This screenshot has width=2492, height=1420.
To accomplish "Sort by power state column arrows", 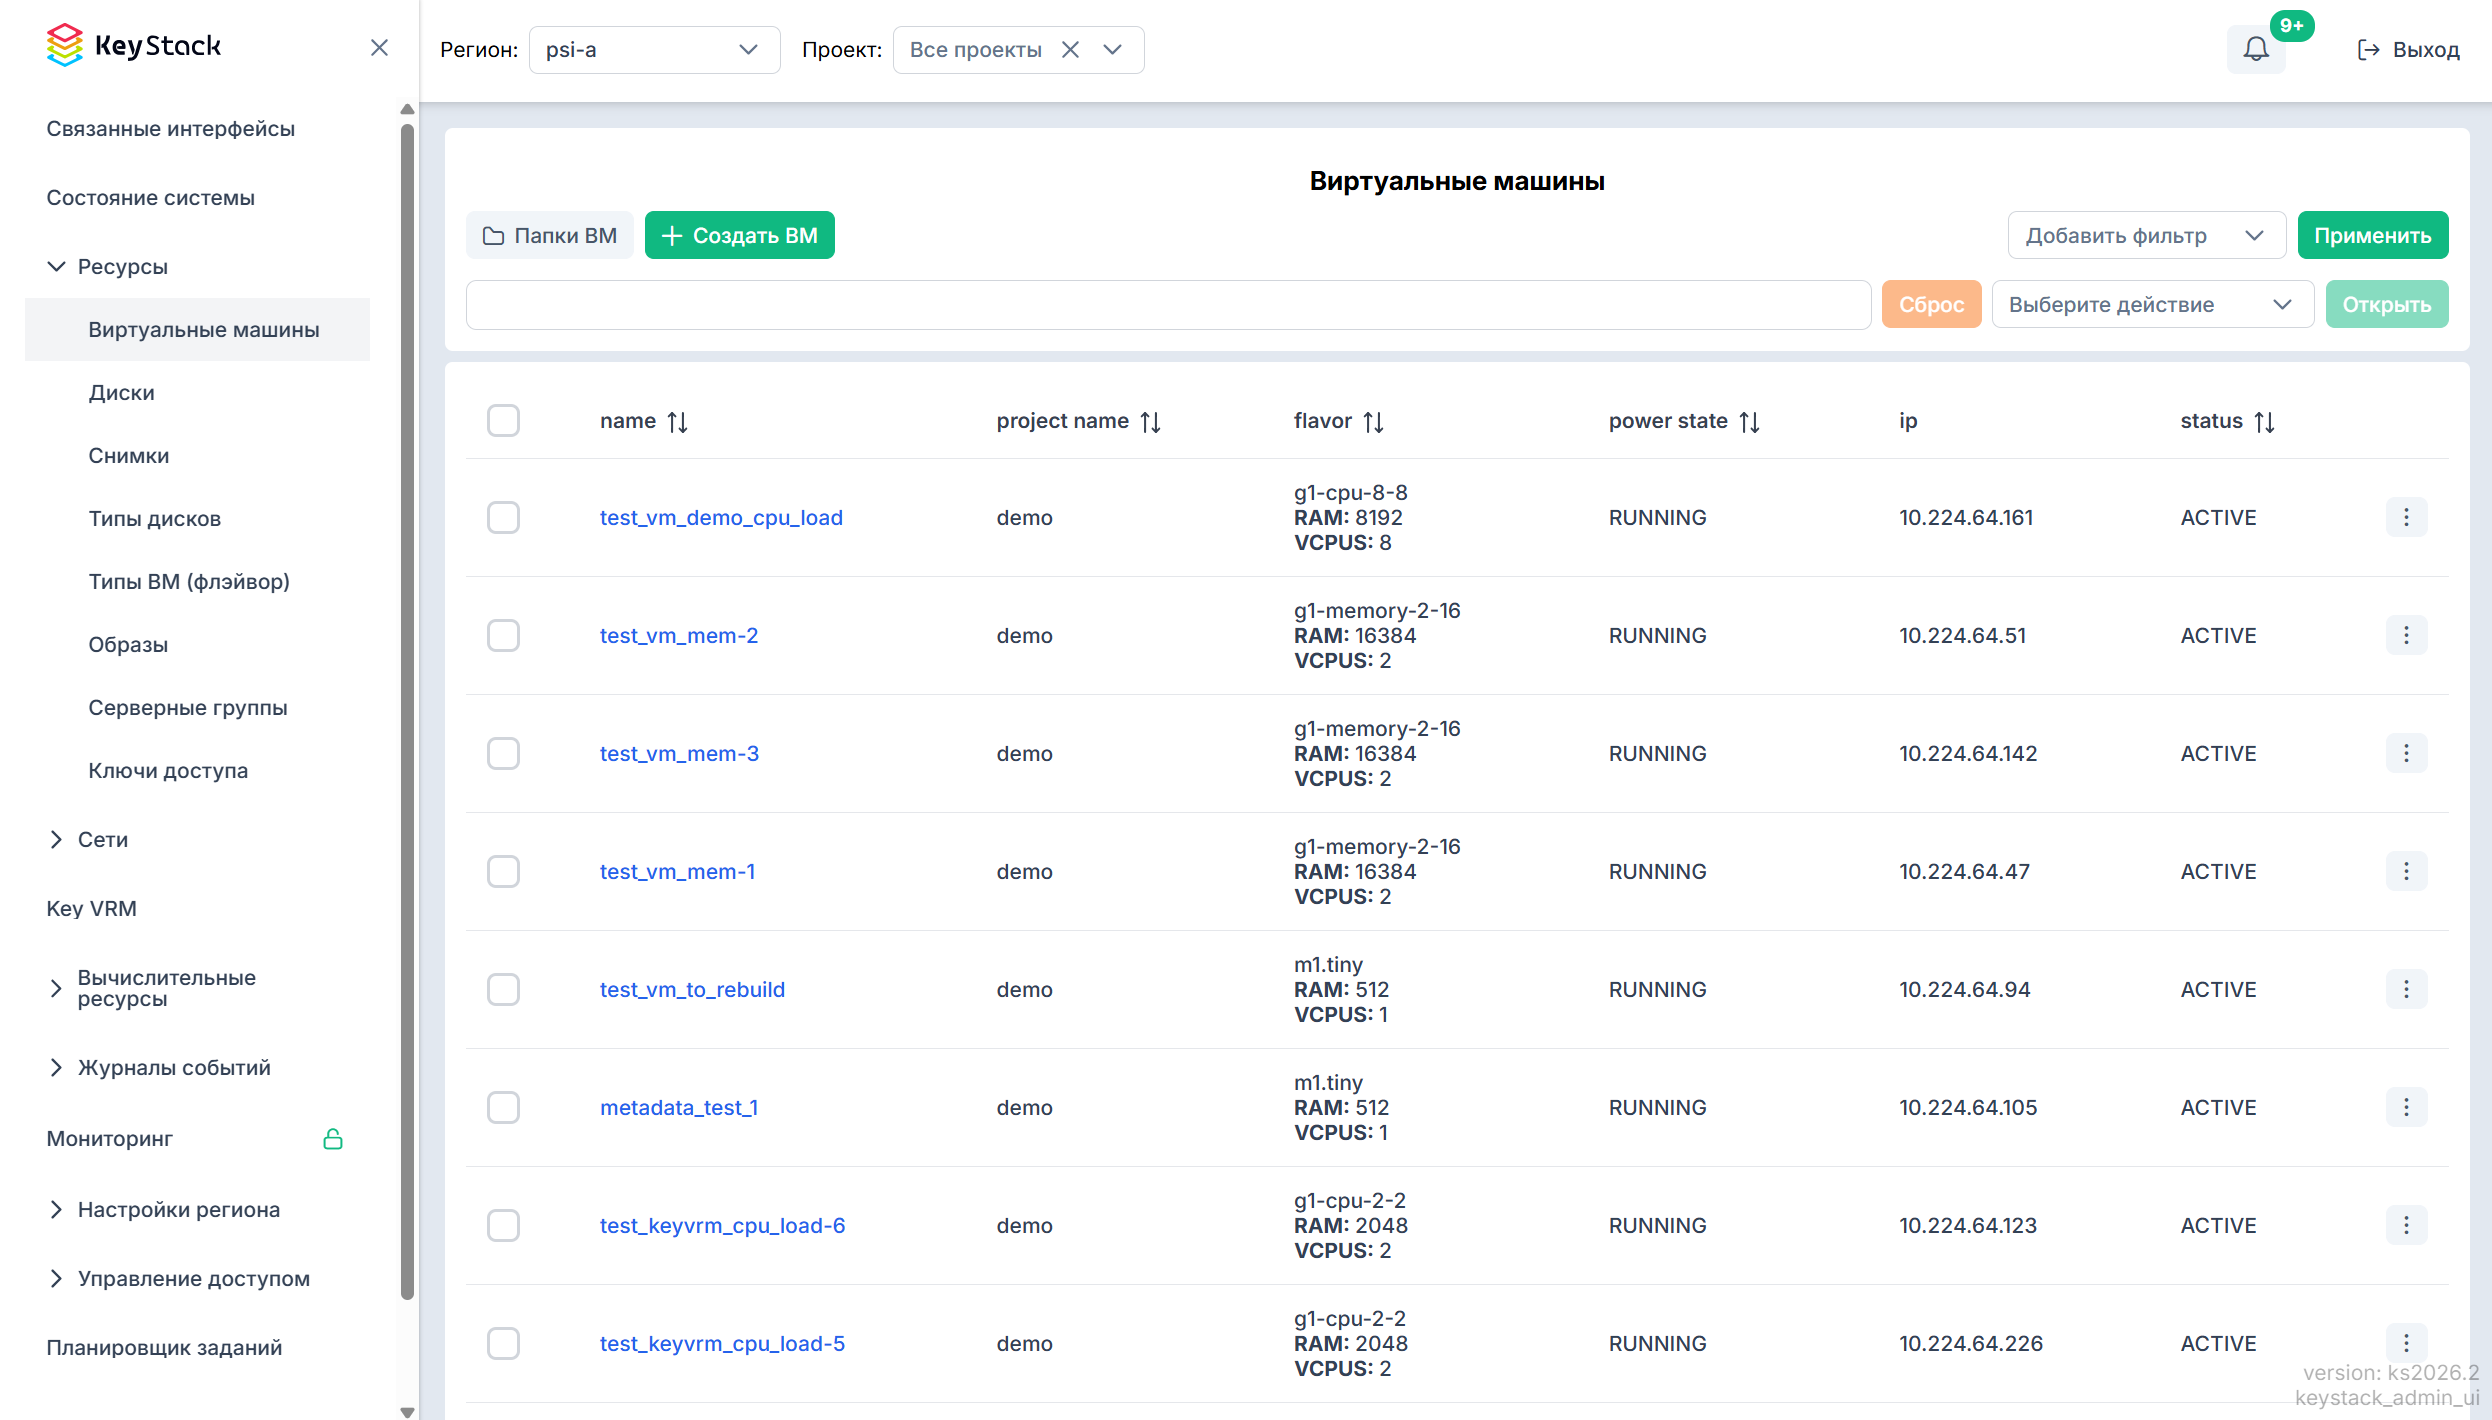I will click(1749, 422).
